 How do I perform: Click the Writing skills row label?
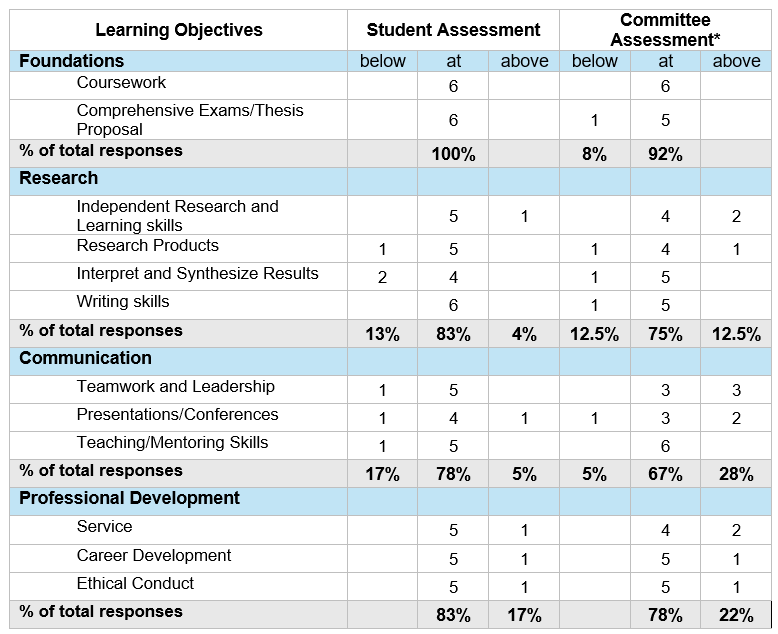coord(123,301)
